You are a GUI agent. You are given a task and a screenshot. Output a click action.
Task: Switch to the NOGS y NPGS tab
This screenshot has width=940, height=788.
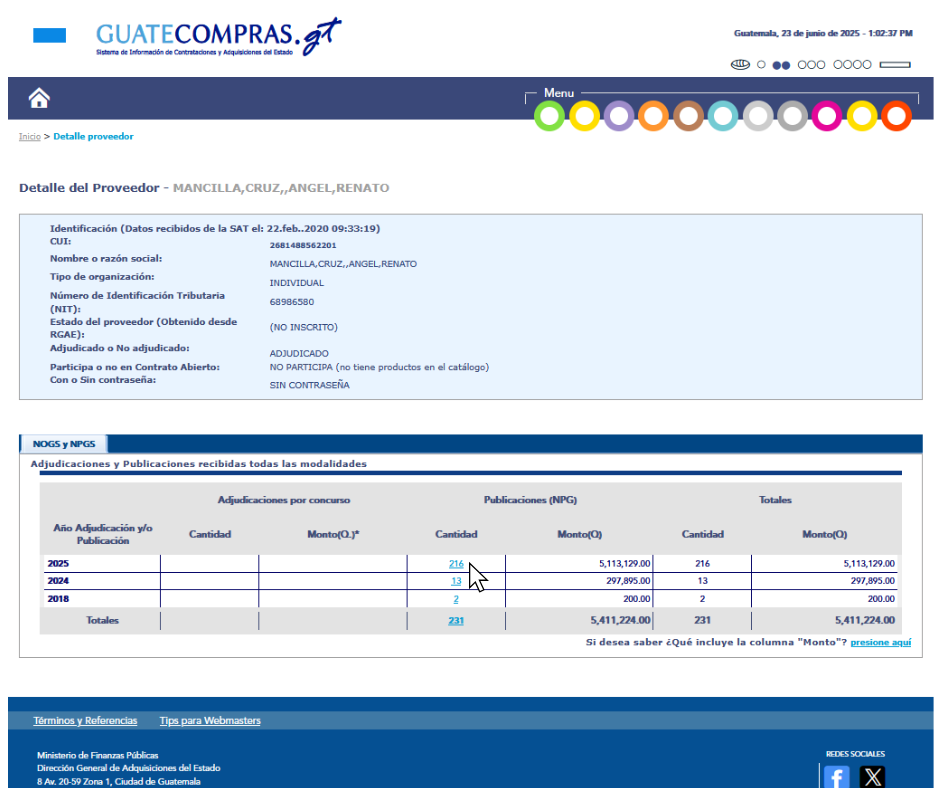[63, 444]
